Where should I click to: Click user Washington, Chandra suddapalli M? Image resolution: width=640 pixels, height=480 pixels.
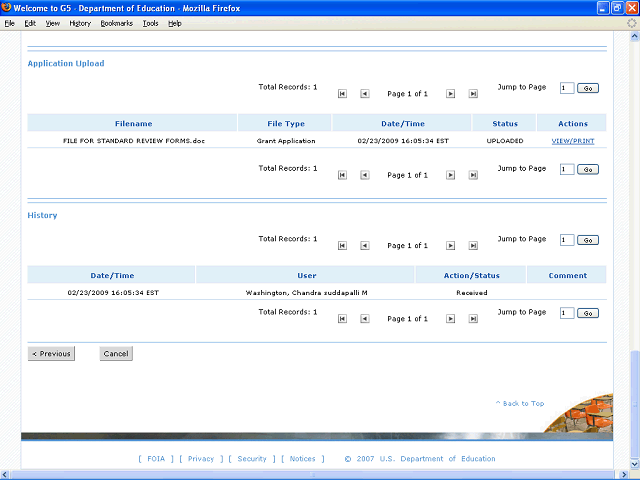(x=306, y=293)
